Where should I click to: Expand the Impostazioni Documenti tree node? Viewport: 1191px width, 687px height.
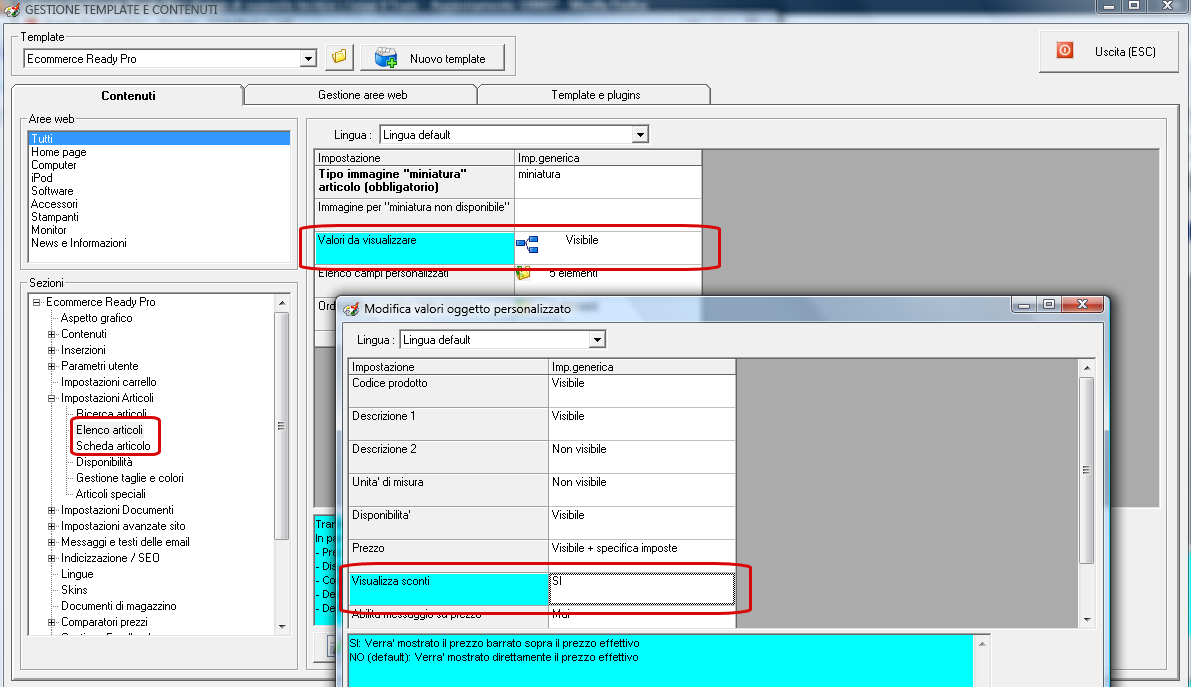click(x=52, y=510)
